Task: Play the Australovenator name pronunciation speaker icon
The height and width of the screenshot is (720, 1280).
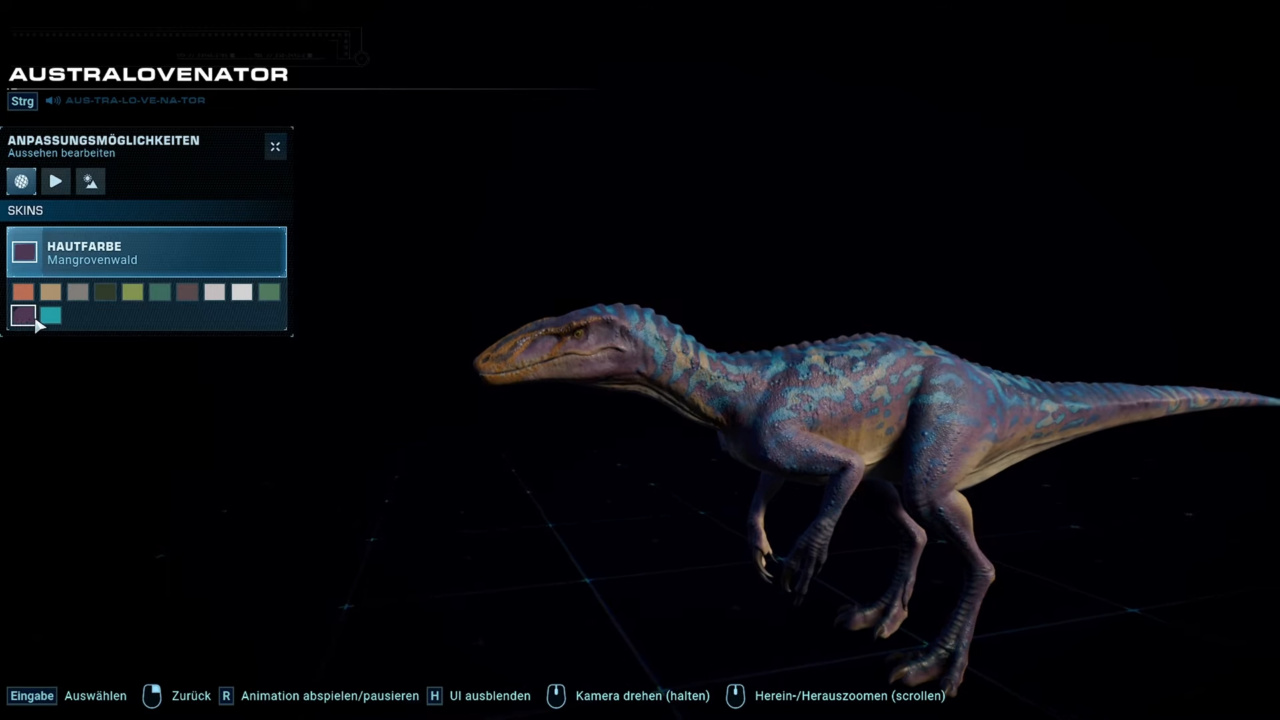Action: (53, 101)
